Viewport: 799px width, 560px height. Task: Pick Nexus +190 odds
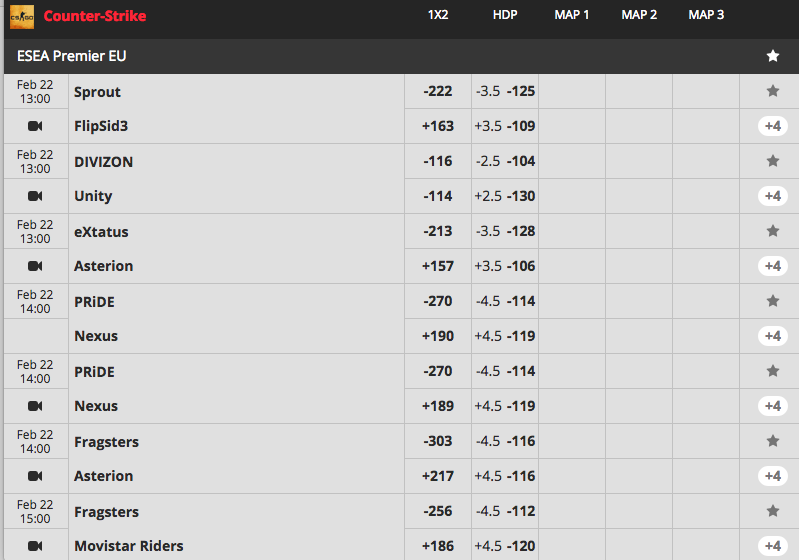click(438, 336)
